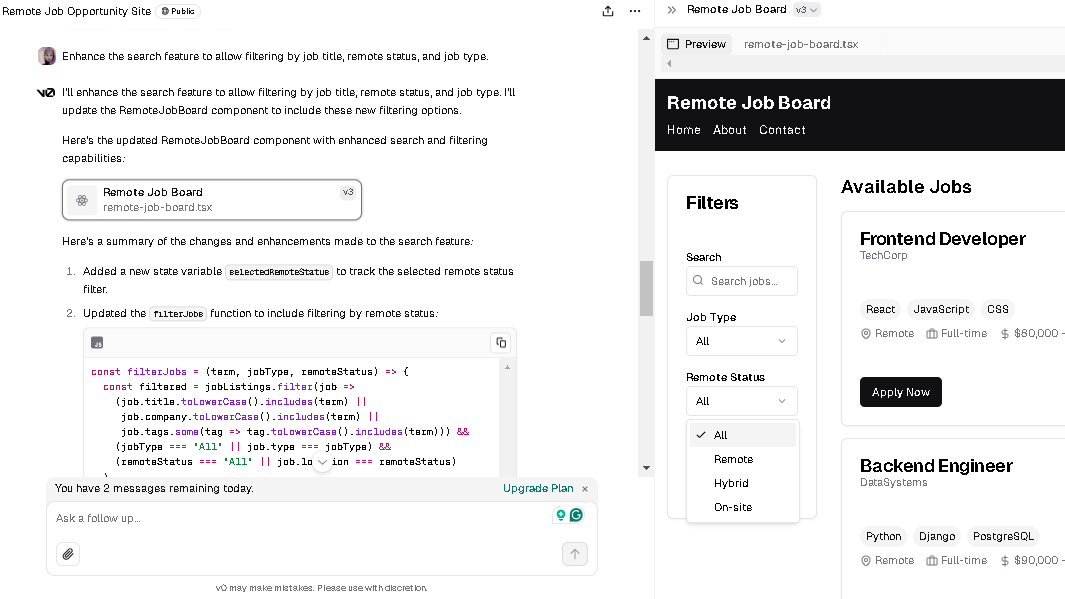Click Apply Now for Frontend Developer
The image size is (1065, 599).
coord(900,392)
